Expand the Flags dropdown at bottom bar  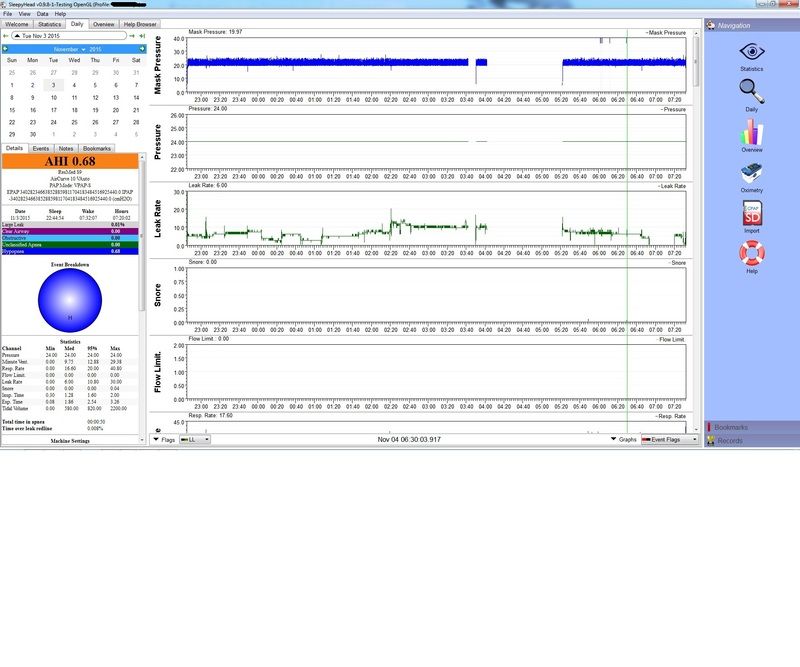164,439
